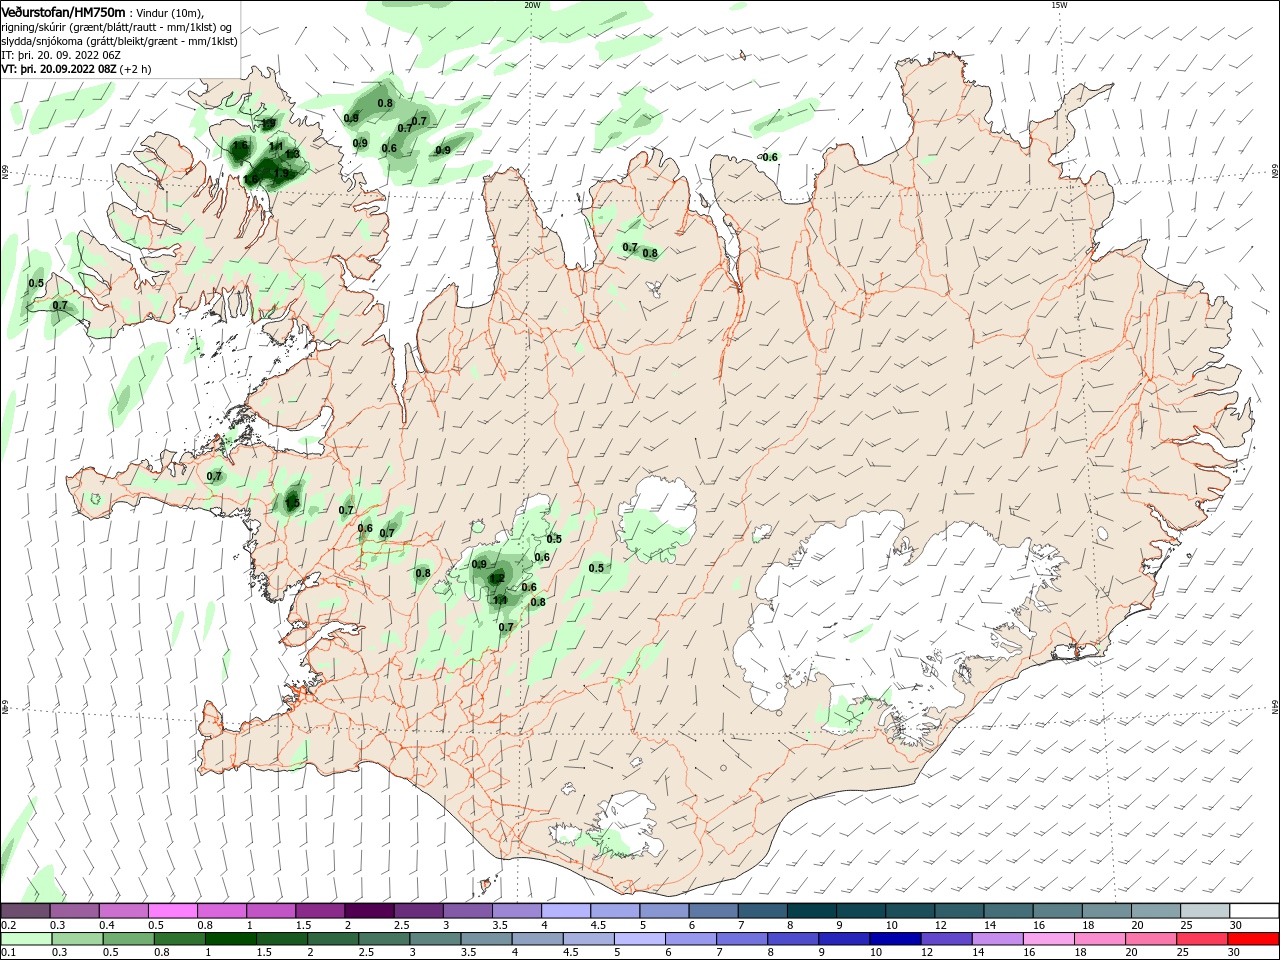Screen dimensions: 1280x960
Task: Click the 1.2 precipitation value on the map
Action: [495, 578]
